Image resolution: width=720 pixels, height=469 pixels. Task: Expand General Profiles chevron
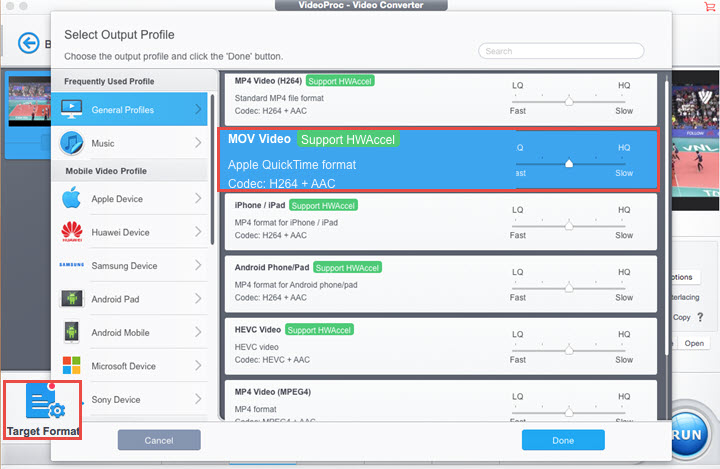pyautogui.click(x=198, y=109)
